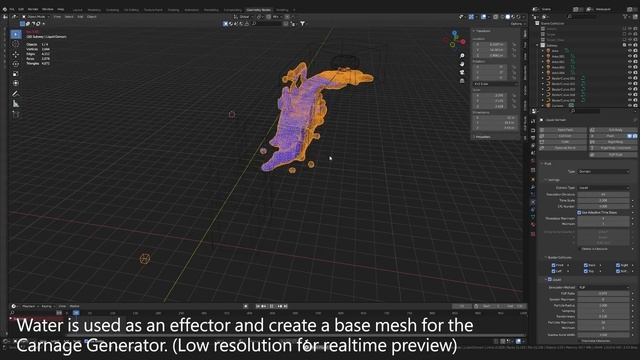The image size is (640, 360).
Task: Open the Physics properties tab
Action: (533, 202)
